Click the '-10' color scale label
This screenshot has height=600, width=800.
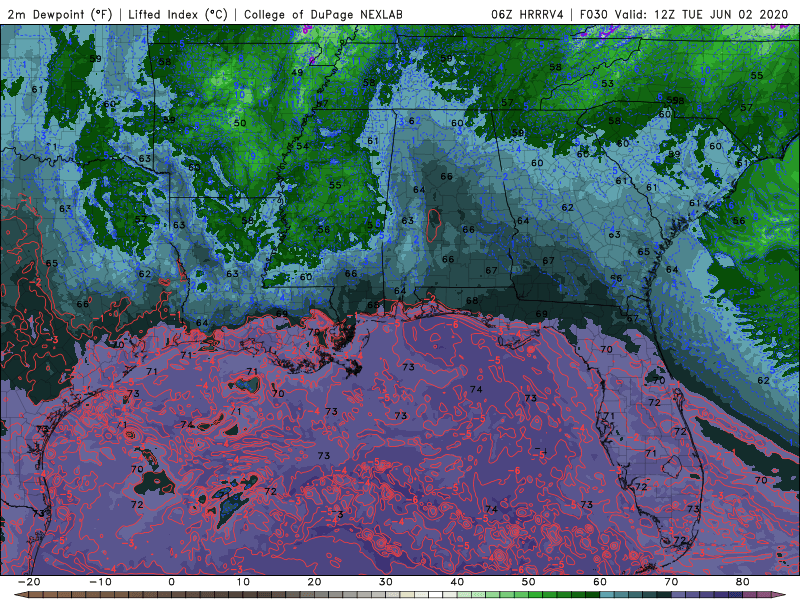[100, 582]
